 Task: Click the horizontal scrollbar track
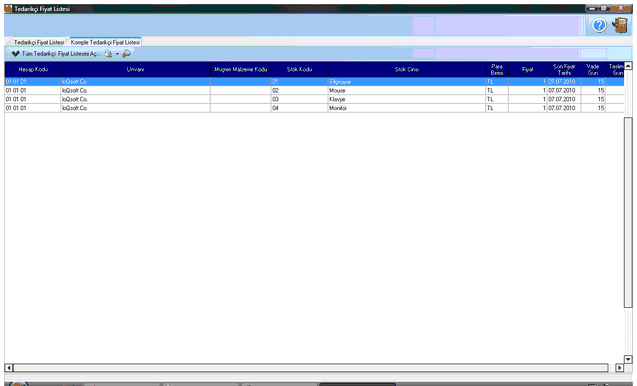click(x=311, y=368)
